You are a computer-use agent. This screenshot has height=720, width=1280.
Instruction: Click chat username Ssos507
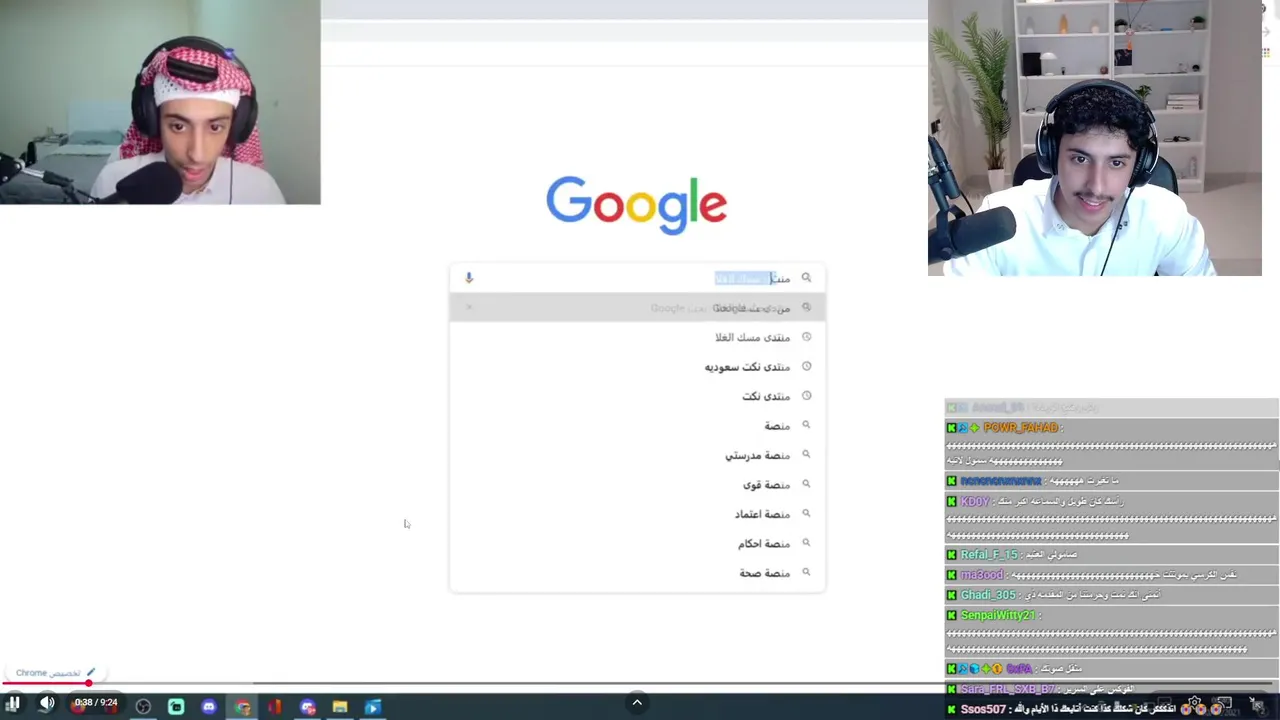984,709
